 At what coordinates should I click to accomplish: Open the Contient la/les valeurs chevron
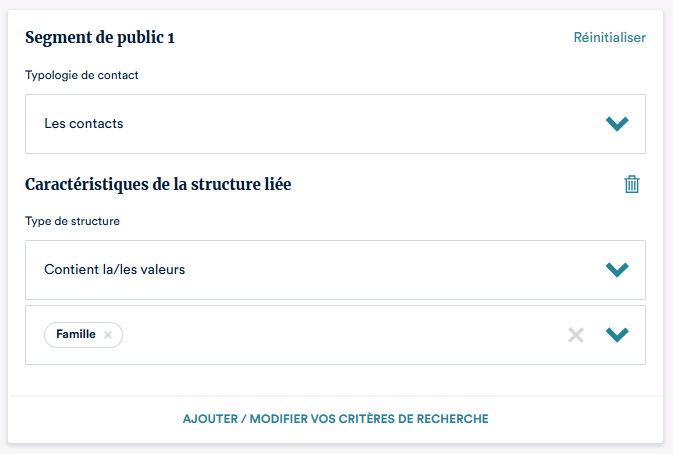coord(617,270)
